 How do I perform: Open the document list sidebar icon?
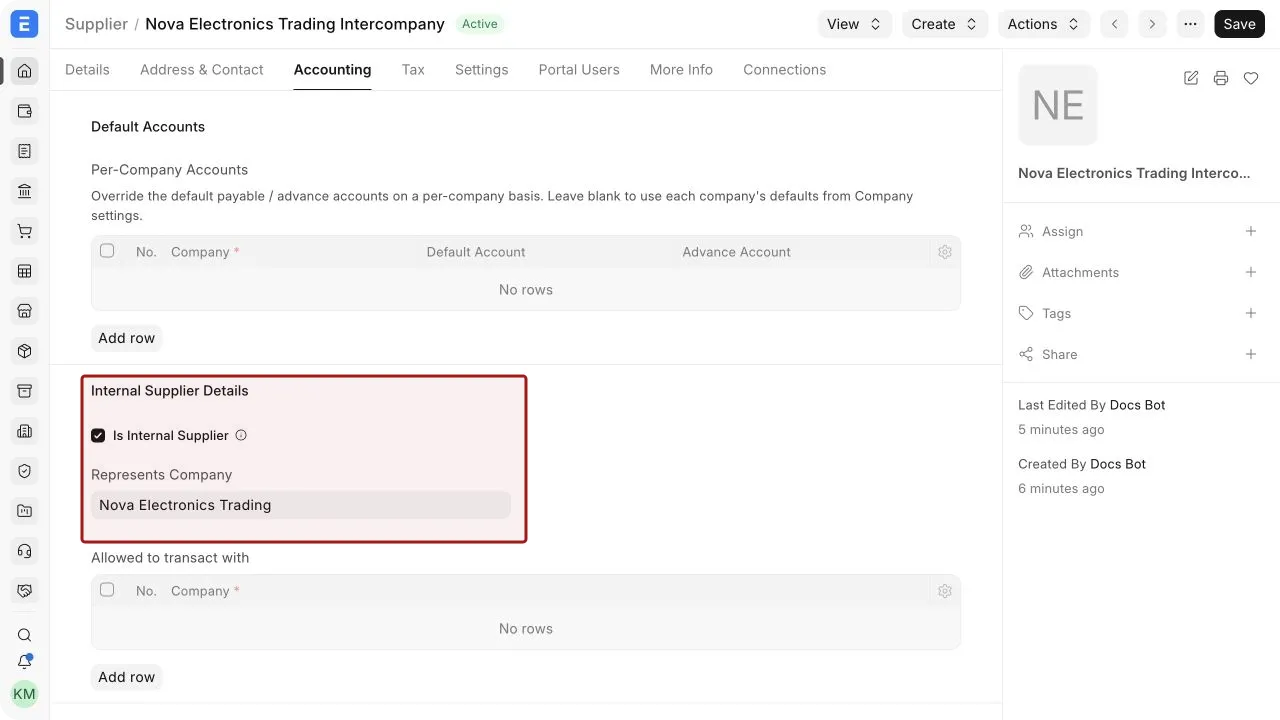point(25,151)
